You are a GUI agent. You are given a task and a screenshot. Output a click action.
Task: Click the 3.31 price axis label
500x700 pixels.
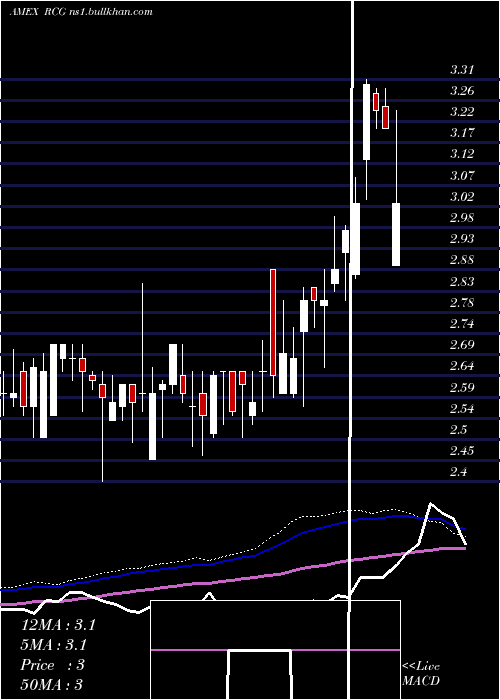(462, 70)
